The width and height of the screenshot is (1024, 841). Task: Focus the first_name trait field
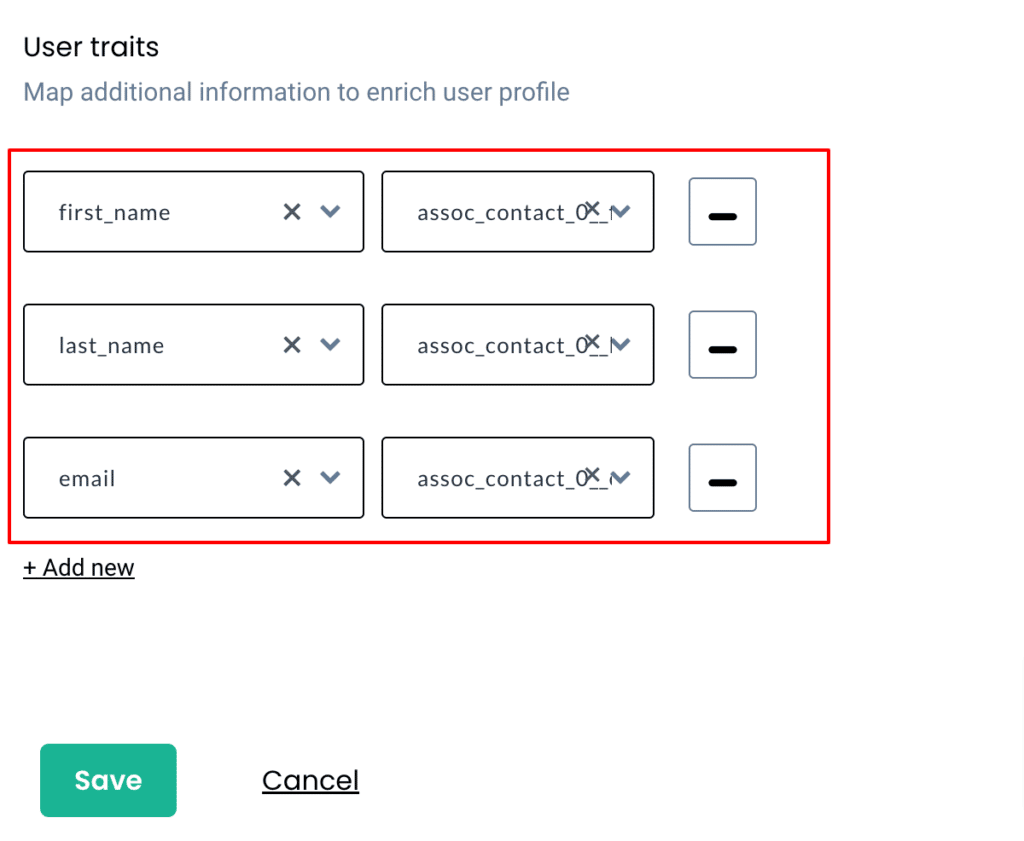(193, 212)
